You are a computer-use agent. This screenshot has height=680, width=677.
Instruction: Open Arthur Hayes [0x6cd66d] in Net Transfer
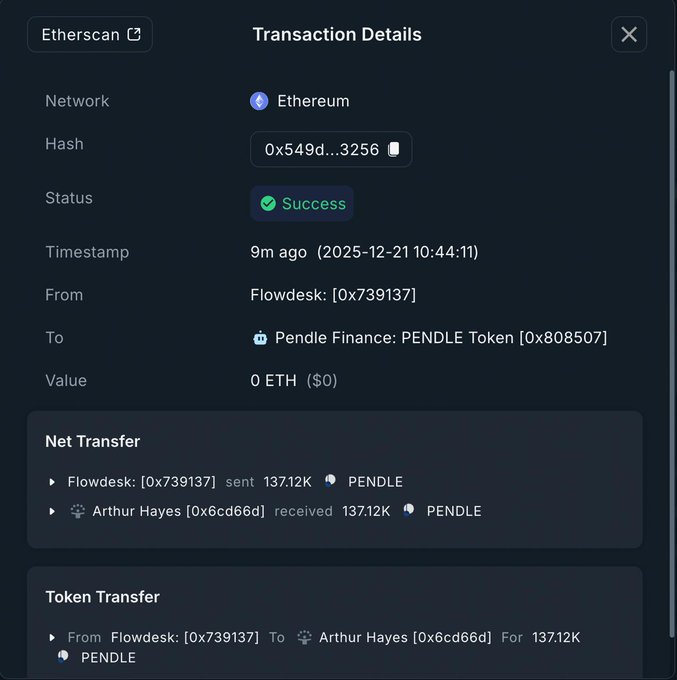tap(178, 511)
